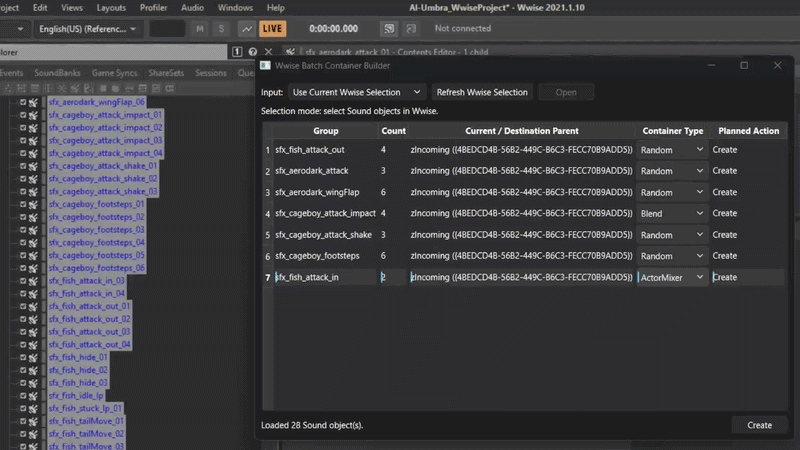Image resolution: width=800 pixels, height=450 pixels.
Task: Toggle checkbox for sfx_cageboy_attack_impact_03
Action: click(23, 140)
